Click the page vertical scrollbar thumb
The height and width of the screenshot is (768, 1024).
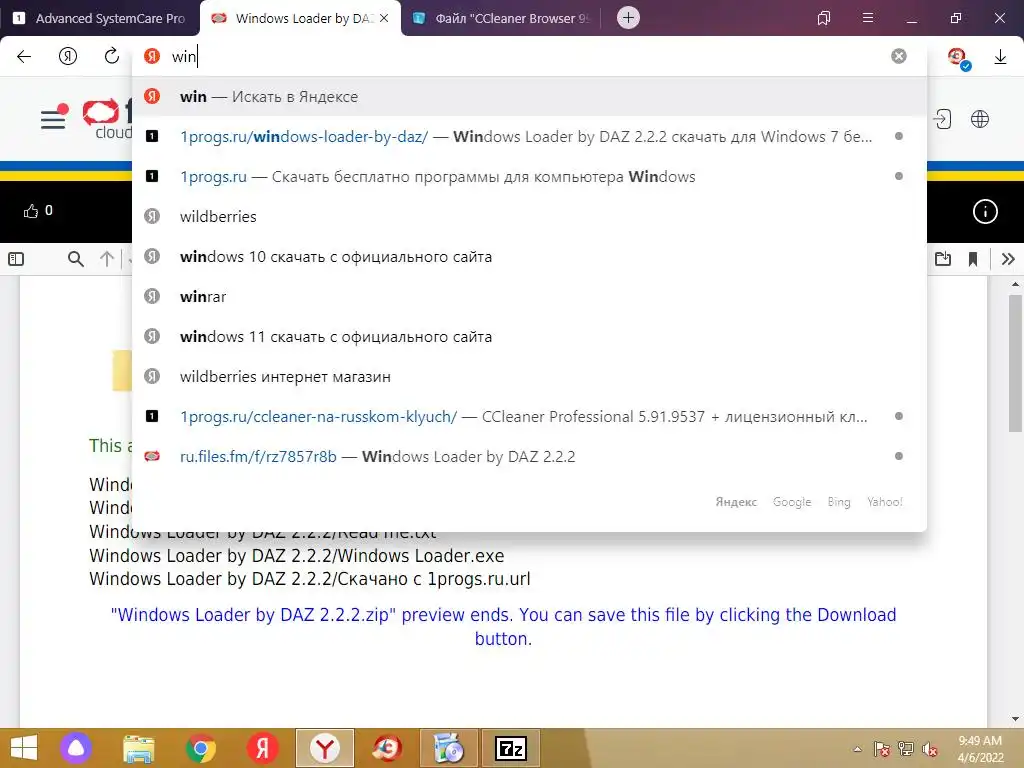pyautogui.click(x=1015, y=361)
